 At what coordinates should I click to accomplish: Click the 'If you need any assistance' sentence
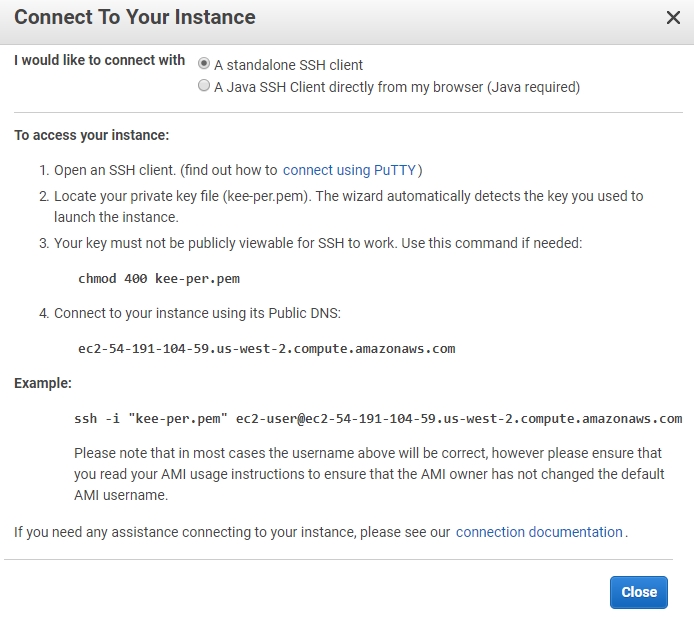click(x=232, y=532)
